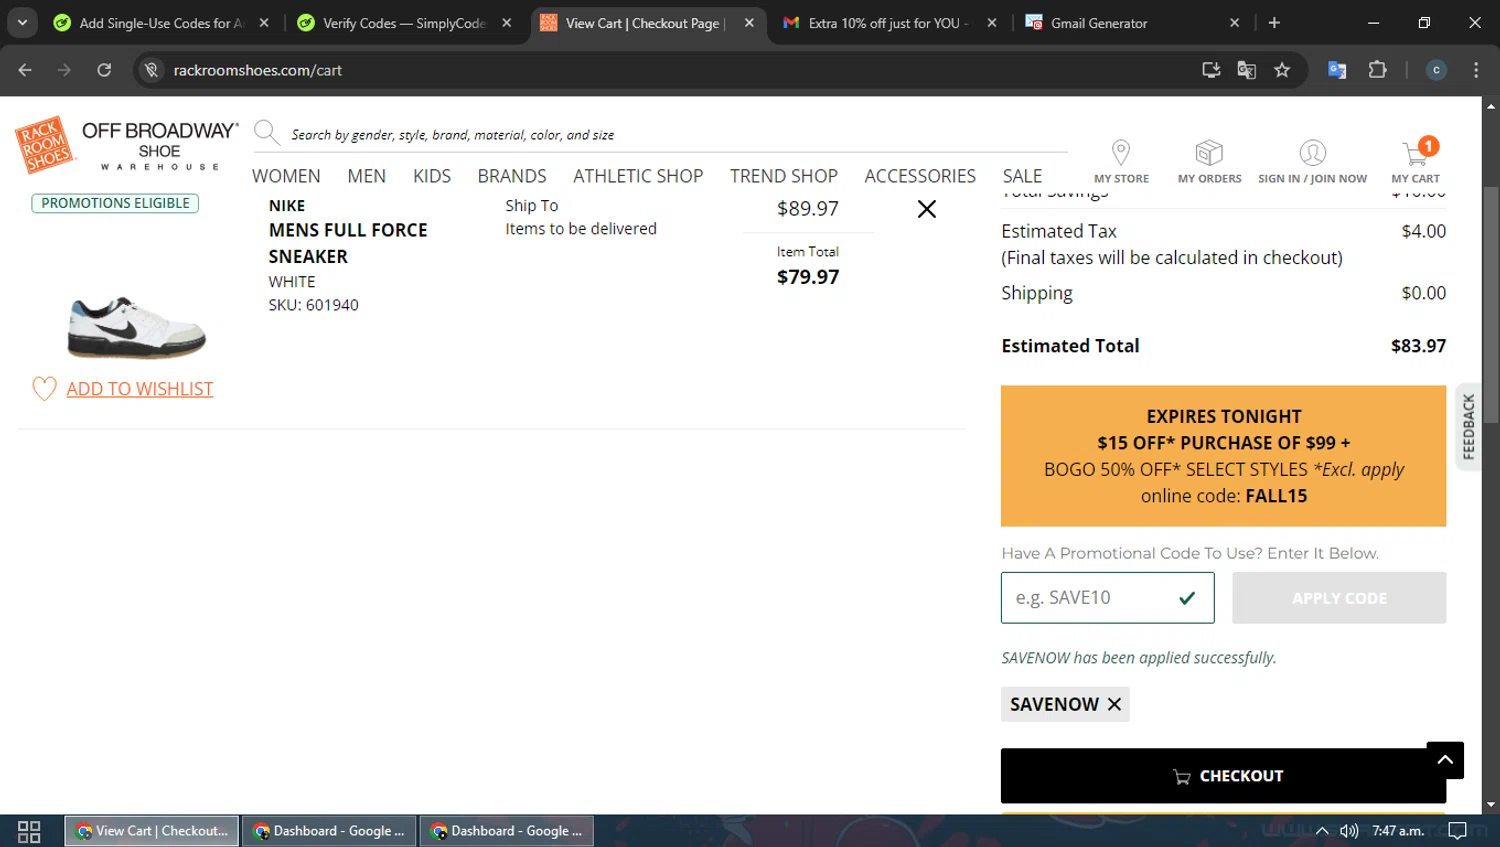Install or cast page icon in address bar

coord(1211,70)
